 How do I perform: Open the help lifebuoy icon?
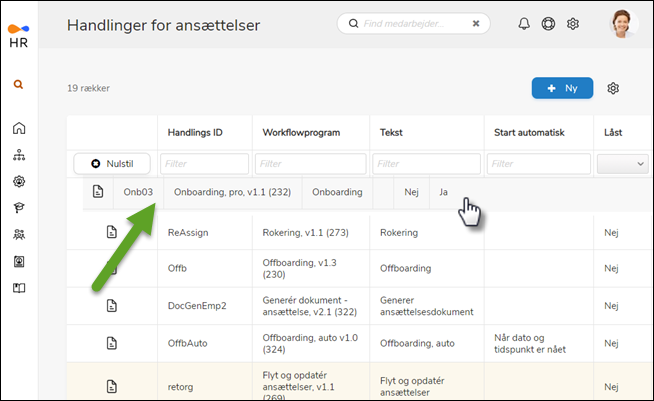coord(548,24)
